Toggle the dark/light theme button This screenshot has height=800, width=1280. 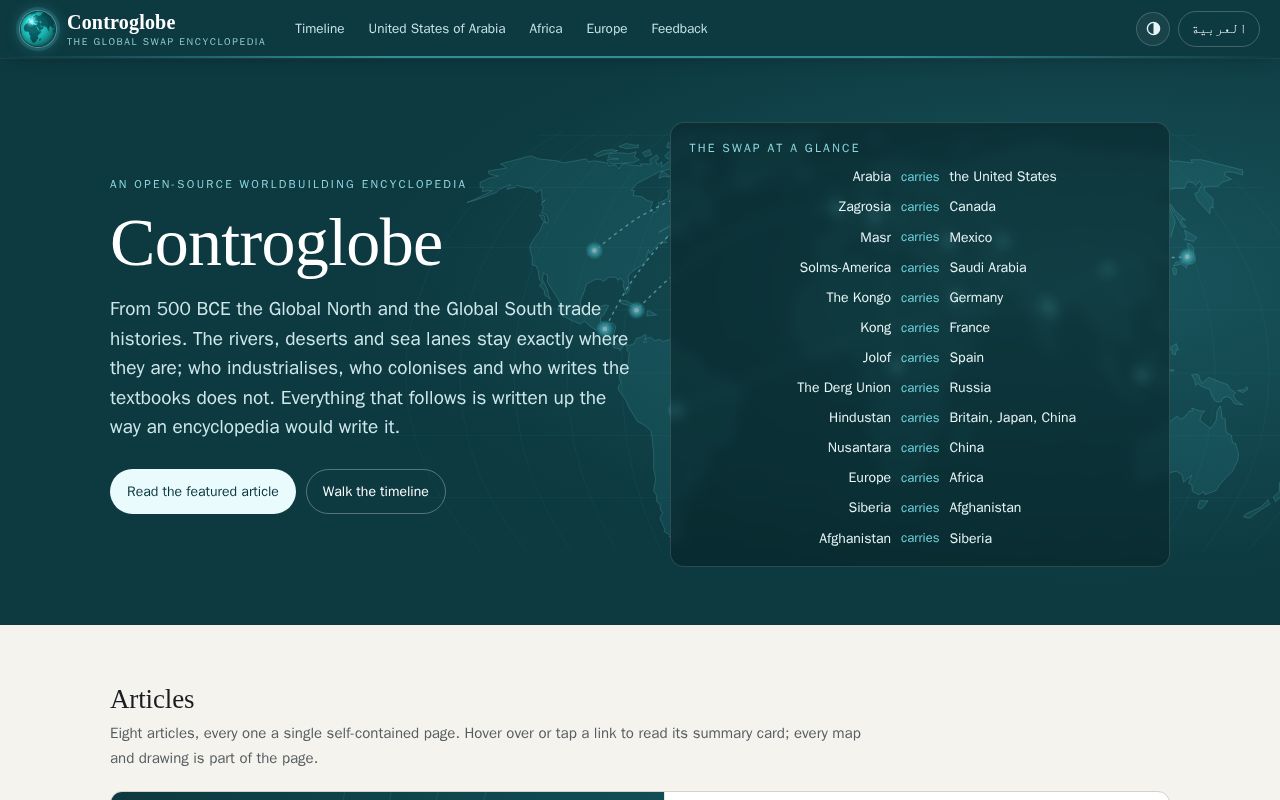pyautogui.click(x=1153, y=29)
